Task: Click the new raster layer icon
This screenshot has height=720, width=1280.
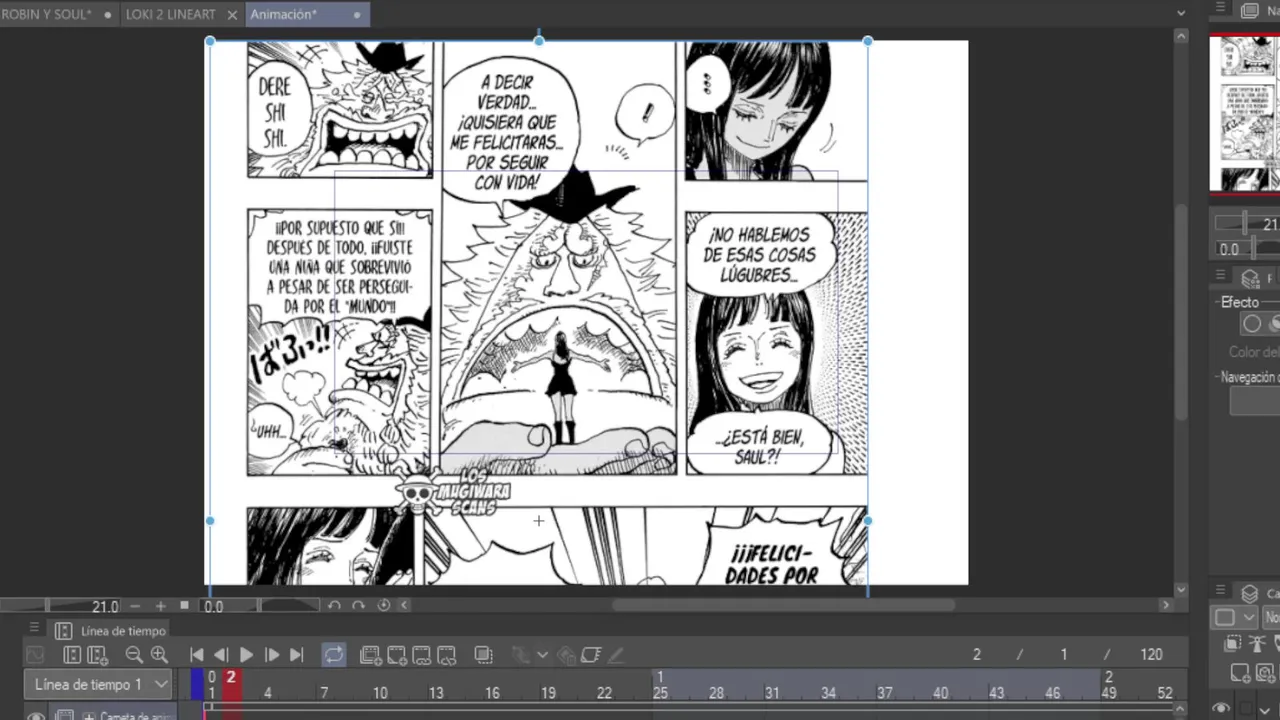Action: [1240, 672]
